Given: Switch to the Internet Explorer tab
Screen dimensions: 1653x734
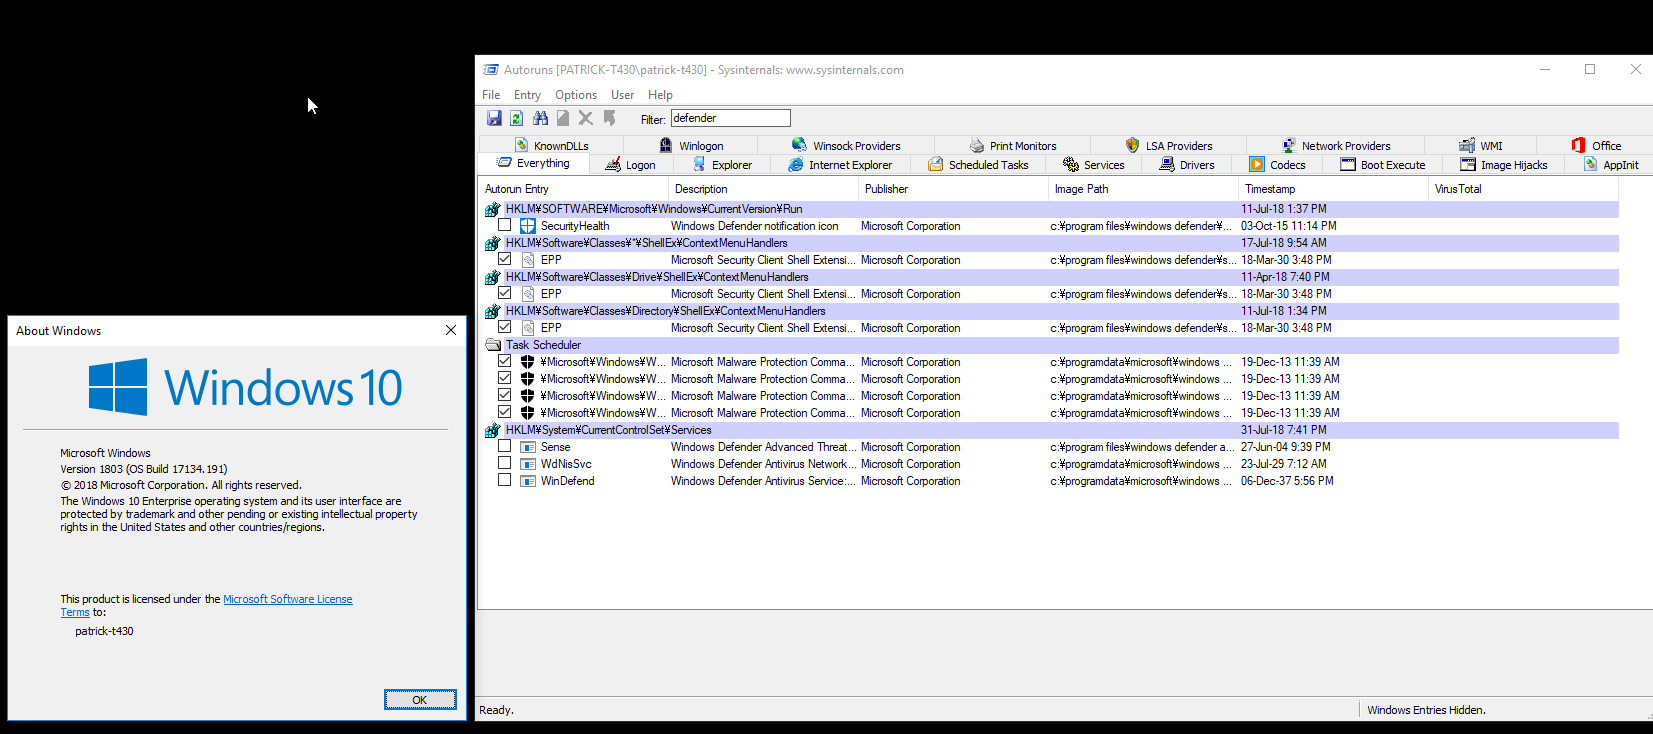Looking at the screenshot, I should tap(840, 165).
